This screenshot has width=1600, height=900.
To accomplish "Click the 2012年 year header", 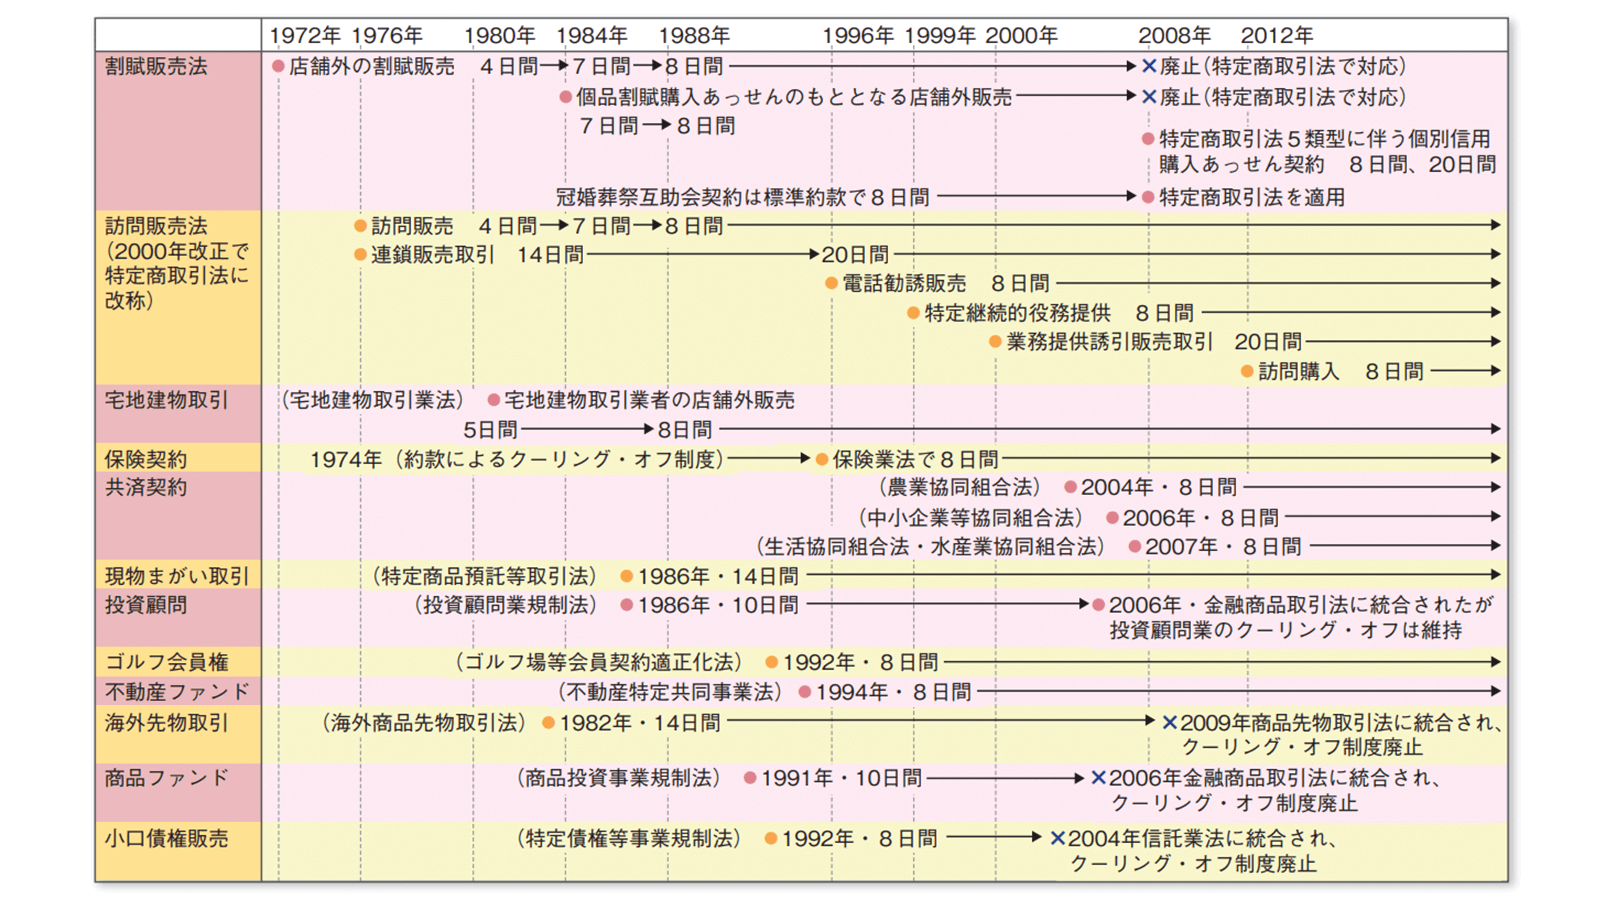I will [x=1277, y=36].
